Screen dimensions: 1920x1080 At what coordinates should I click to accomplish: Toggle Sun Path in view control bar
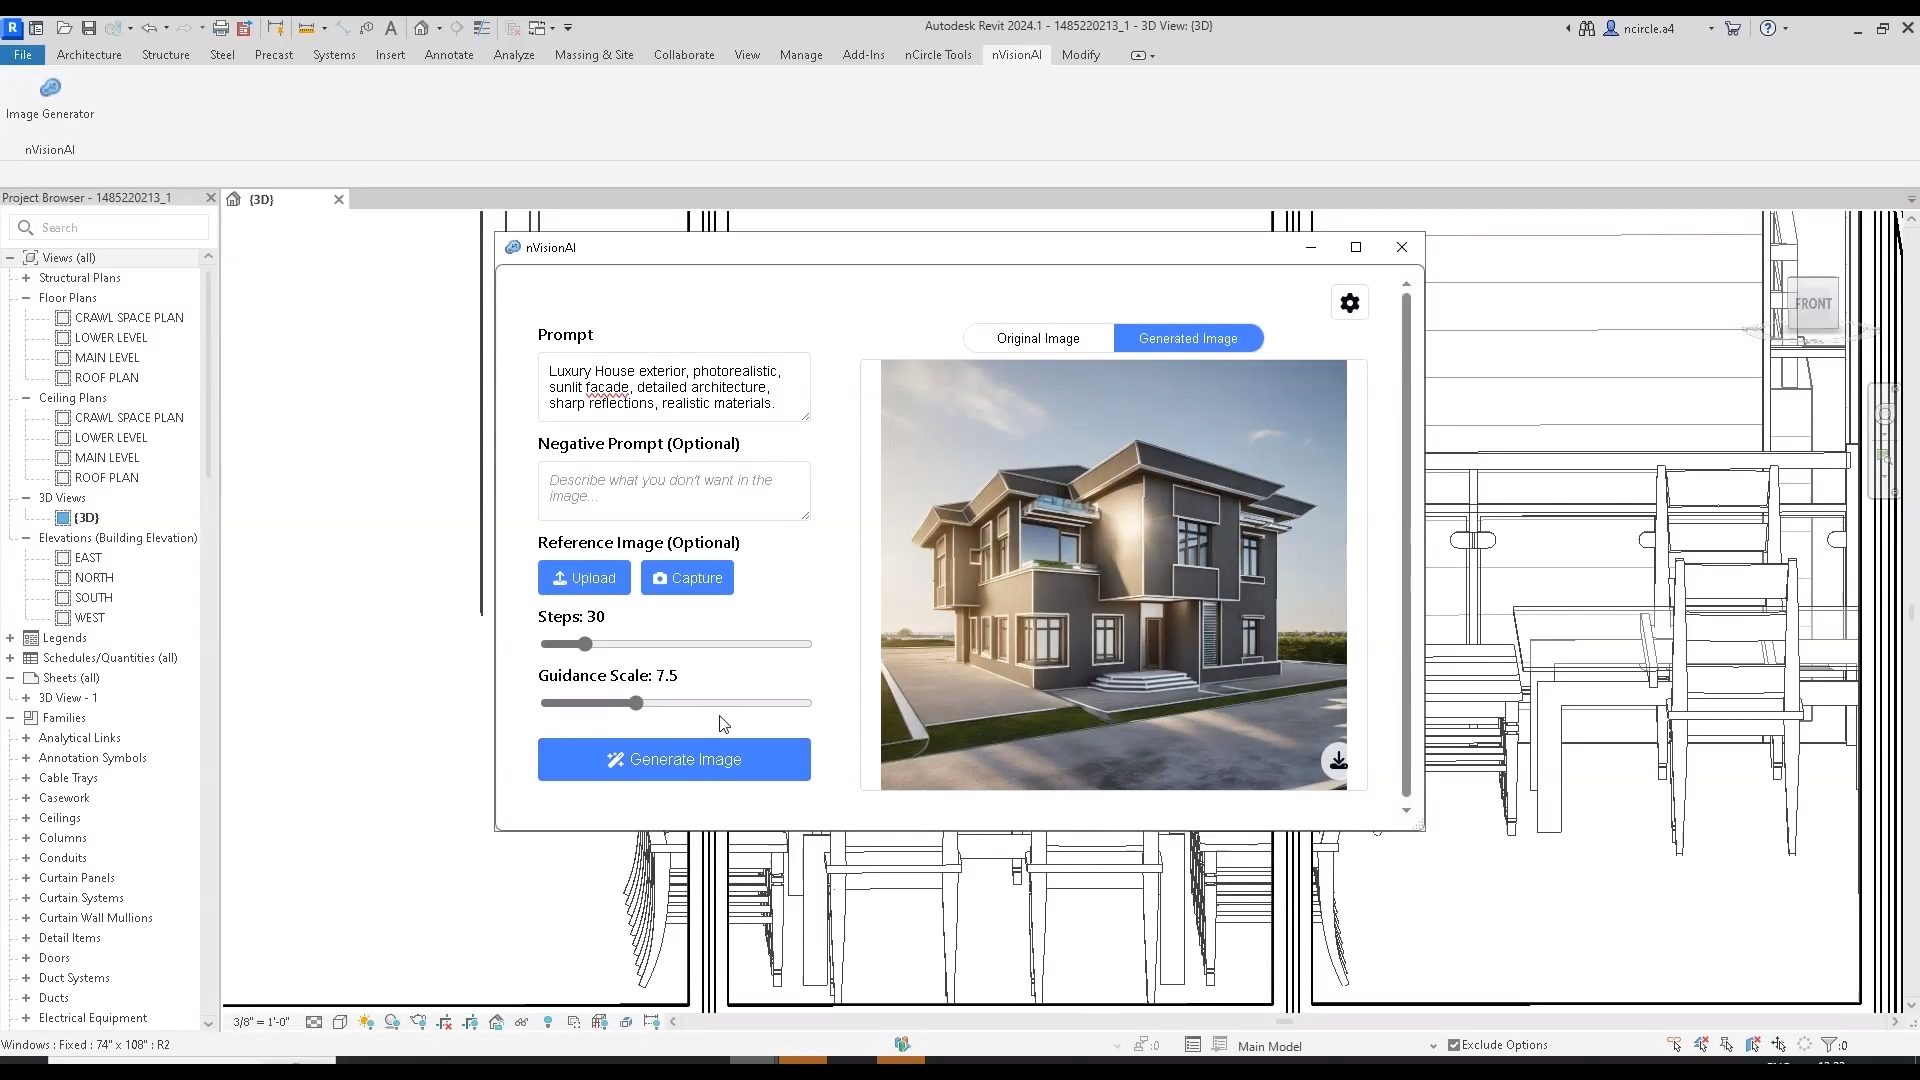[x=366, y=1022]
